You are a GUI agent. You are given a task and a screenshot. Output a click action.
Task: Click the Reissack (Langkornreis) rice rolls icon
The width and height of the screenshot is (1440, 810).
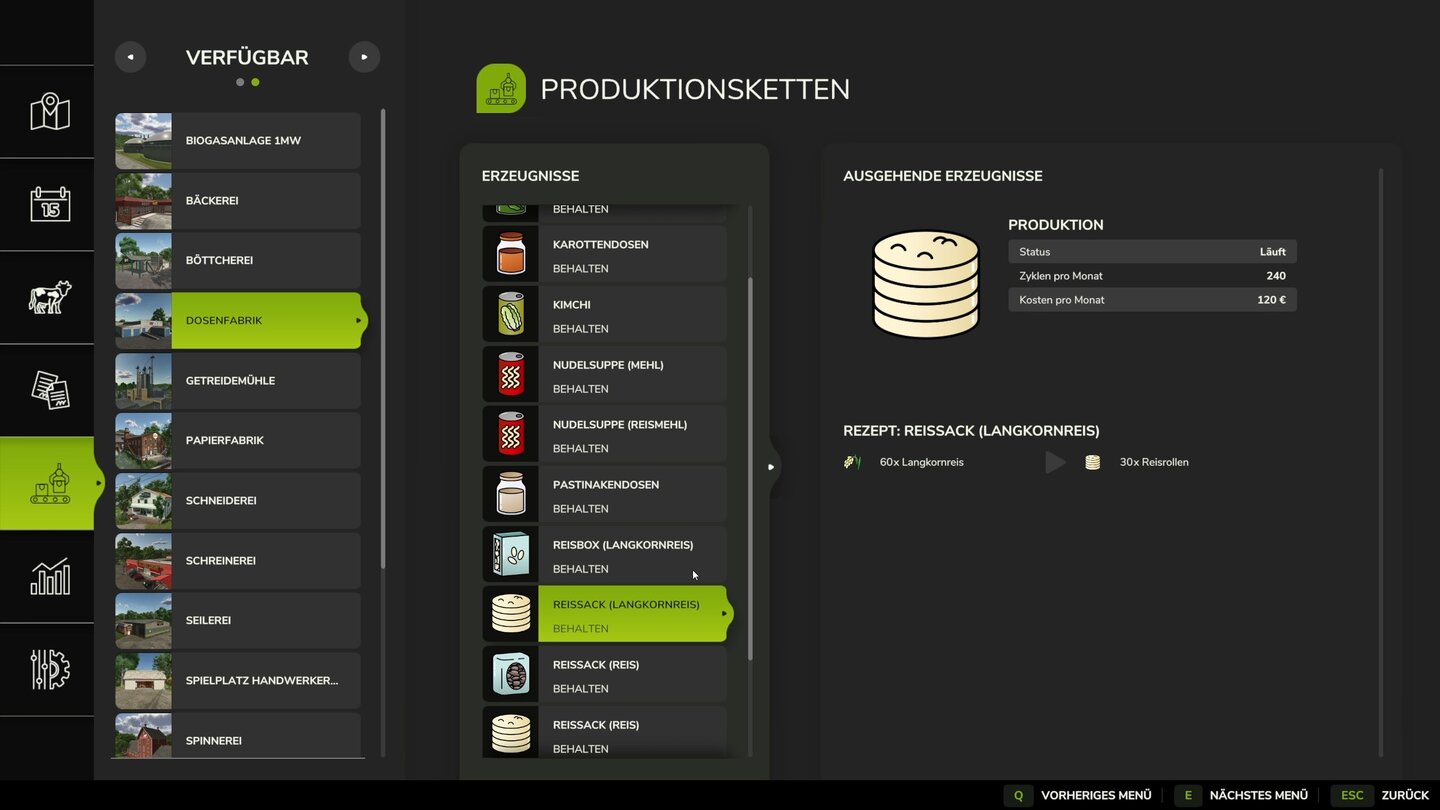tap(511, 614)
